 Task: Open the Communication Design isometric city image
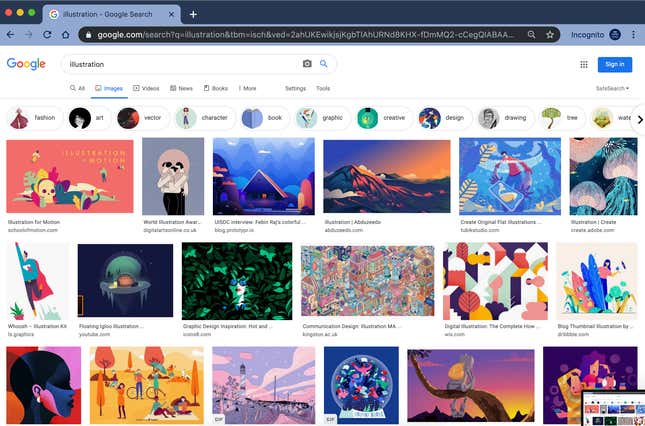[367, 281]
